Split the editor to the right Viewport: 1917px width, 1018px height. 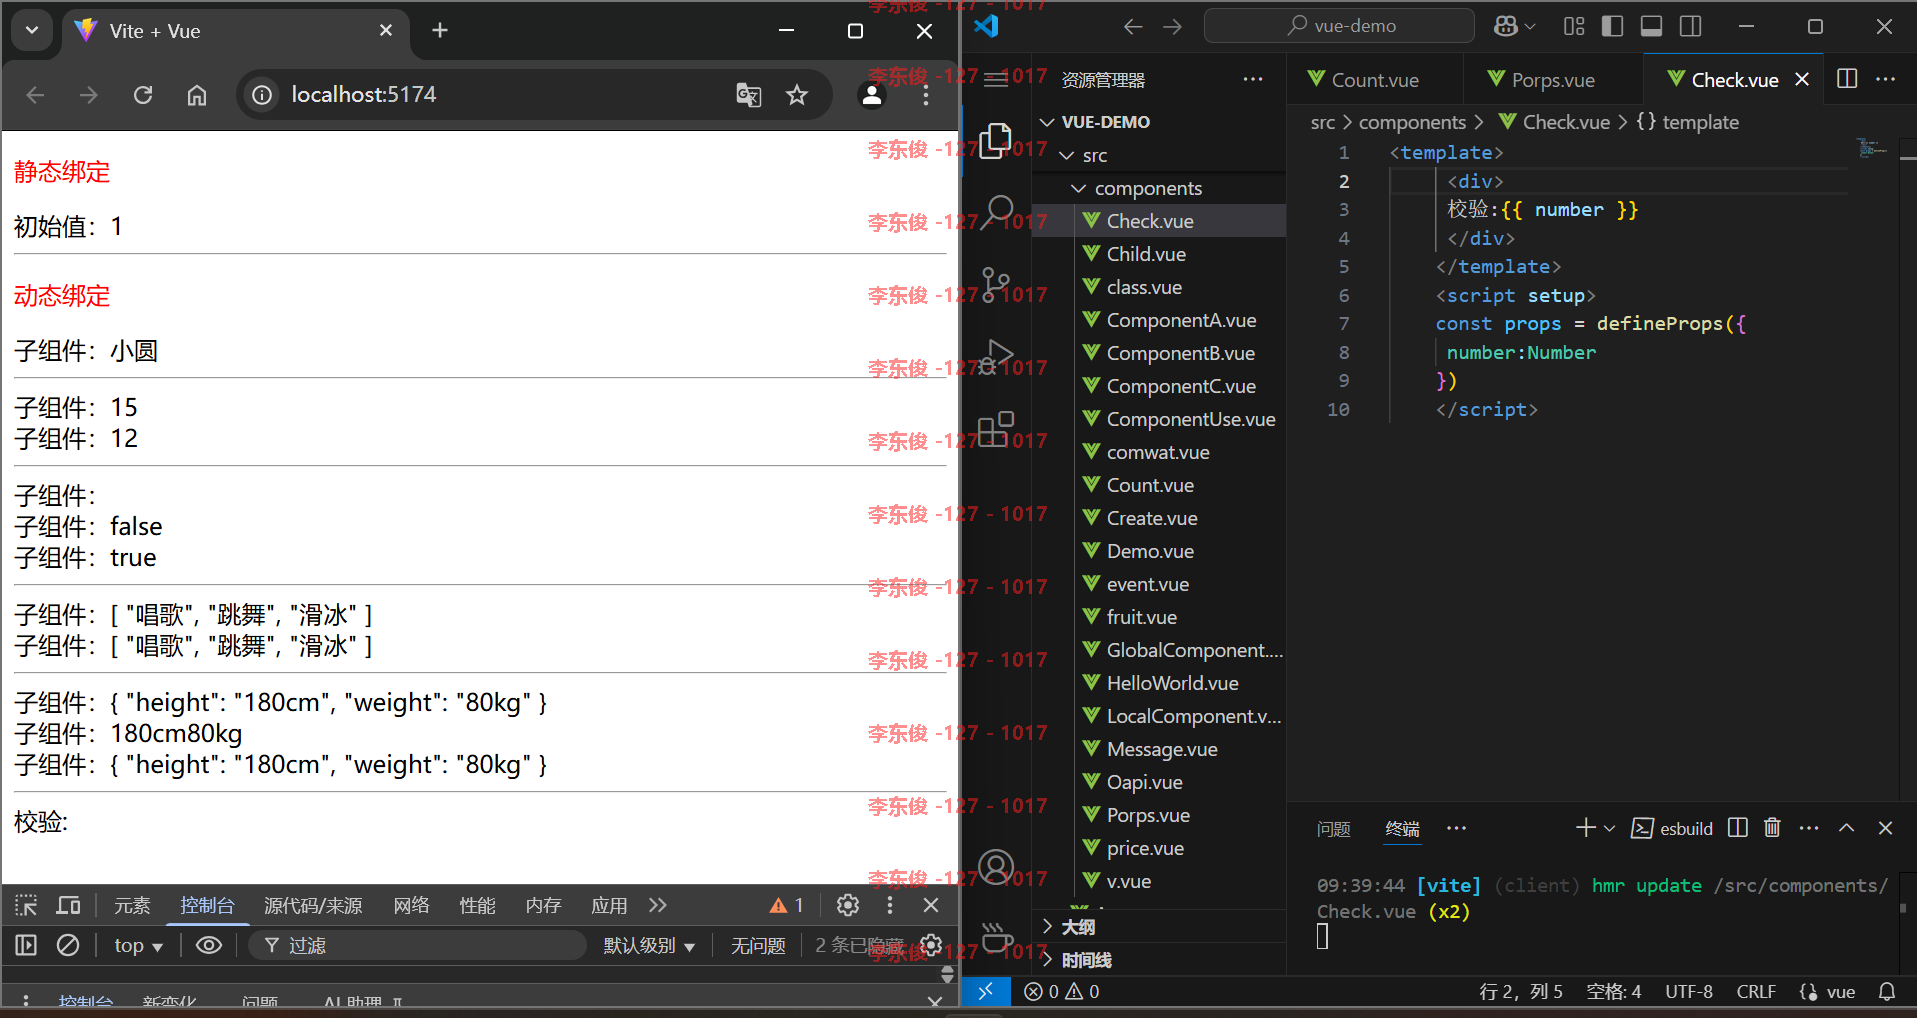[x=1847, y=79]
